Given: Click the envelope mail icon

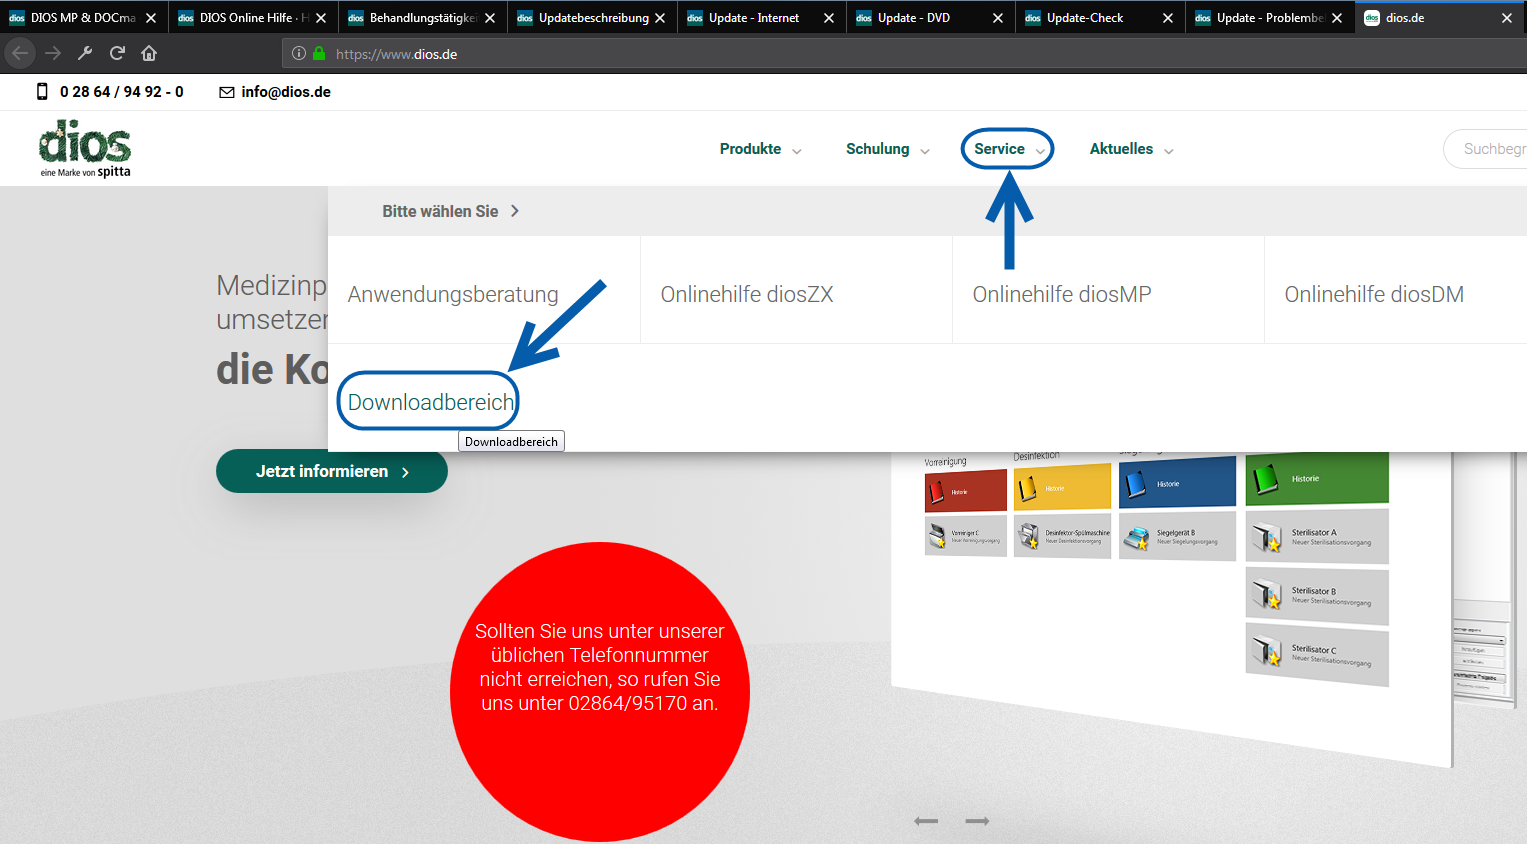Looking at the screenshot, I should pos(227,92).
